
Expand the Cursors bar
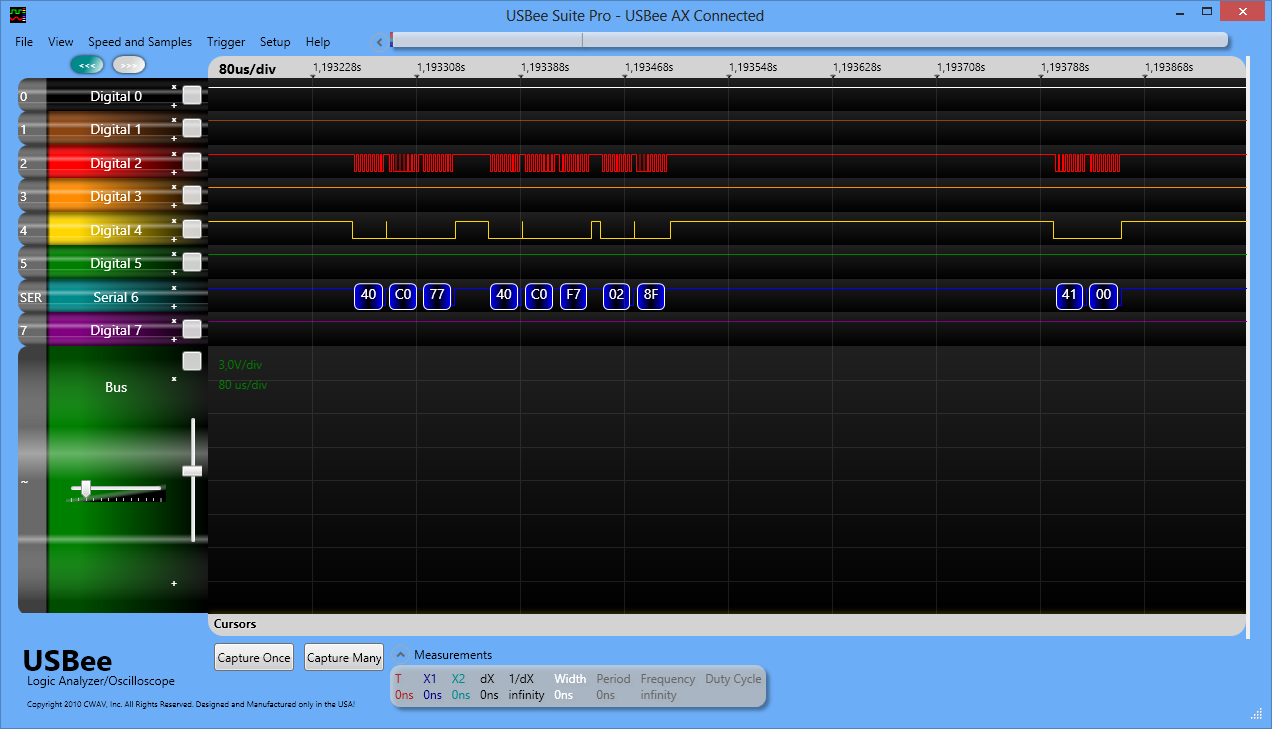click(x=727, y=624)
